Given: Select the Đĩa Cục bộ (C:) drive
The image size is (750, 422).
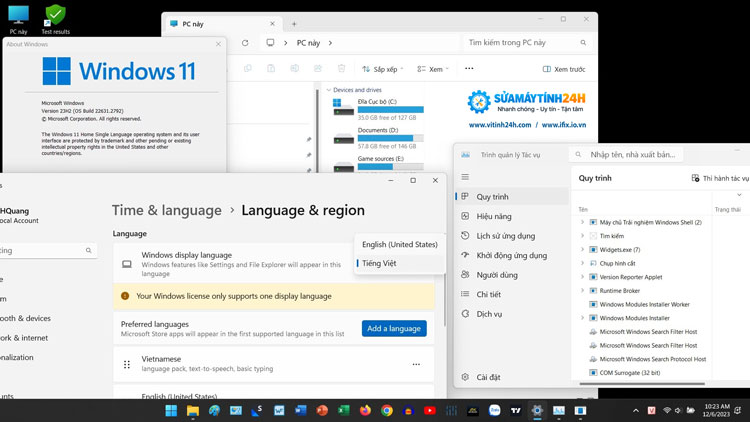Looking at the screenshot, I should [x=378, y=109].
